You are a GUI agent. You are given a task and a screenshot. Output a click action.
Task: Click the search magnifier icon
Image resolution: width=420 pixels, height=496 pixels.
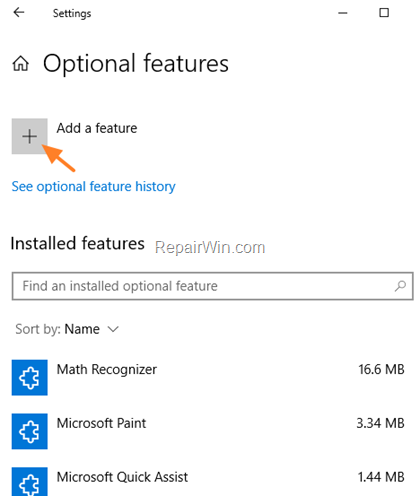(x=400, y=286)
